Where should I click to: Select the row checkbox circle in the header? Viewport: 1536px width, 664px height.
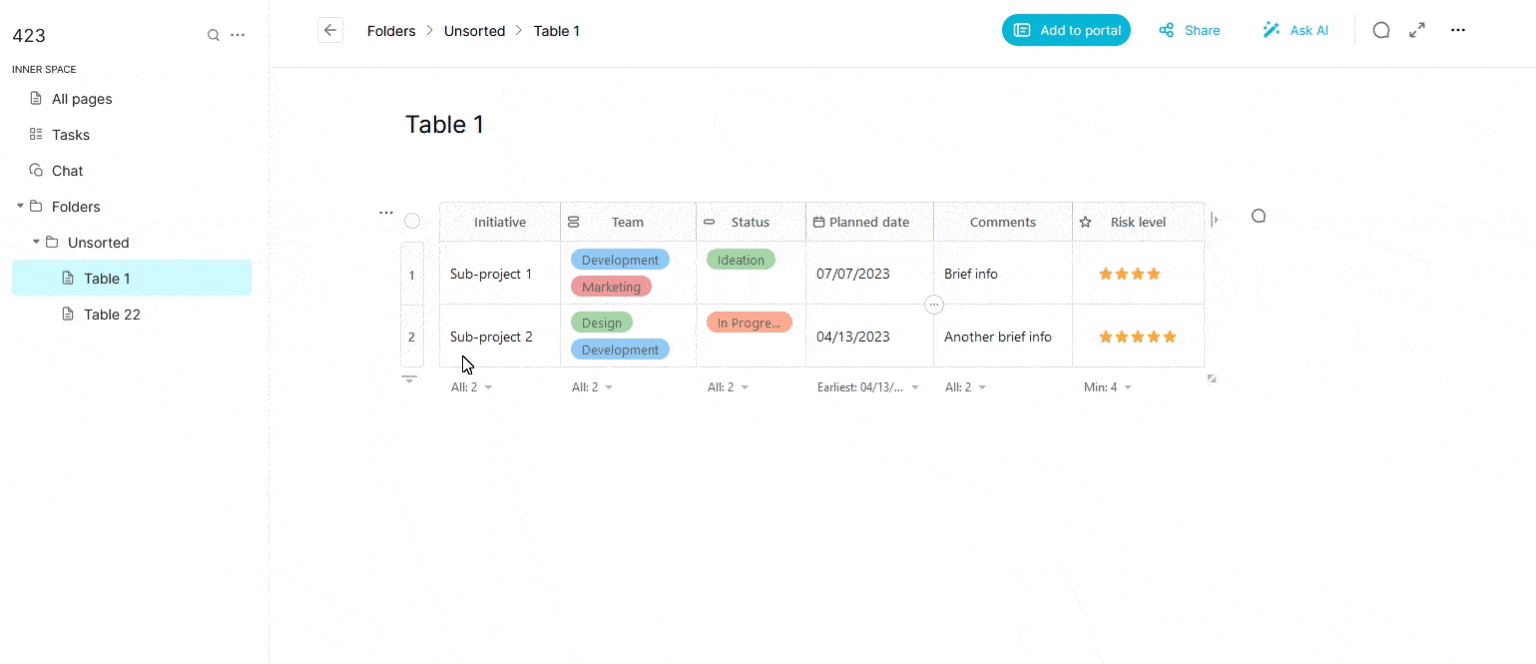pyautogui.click(x=412, y=220)
